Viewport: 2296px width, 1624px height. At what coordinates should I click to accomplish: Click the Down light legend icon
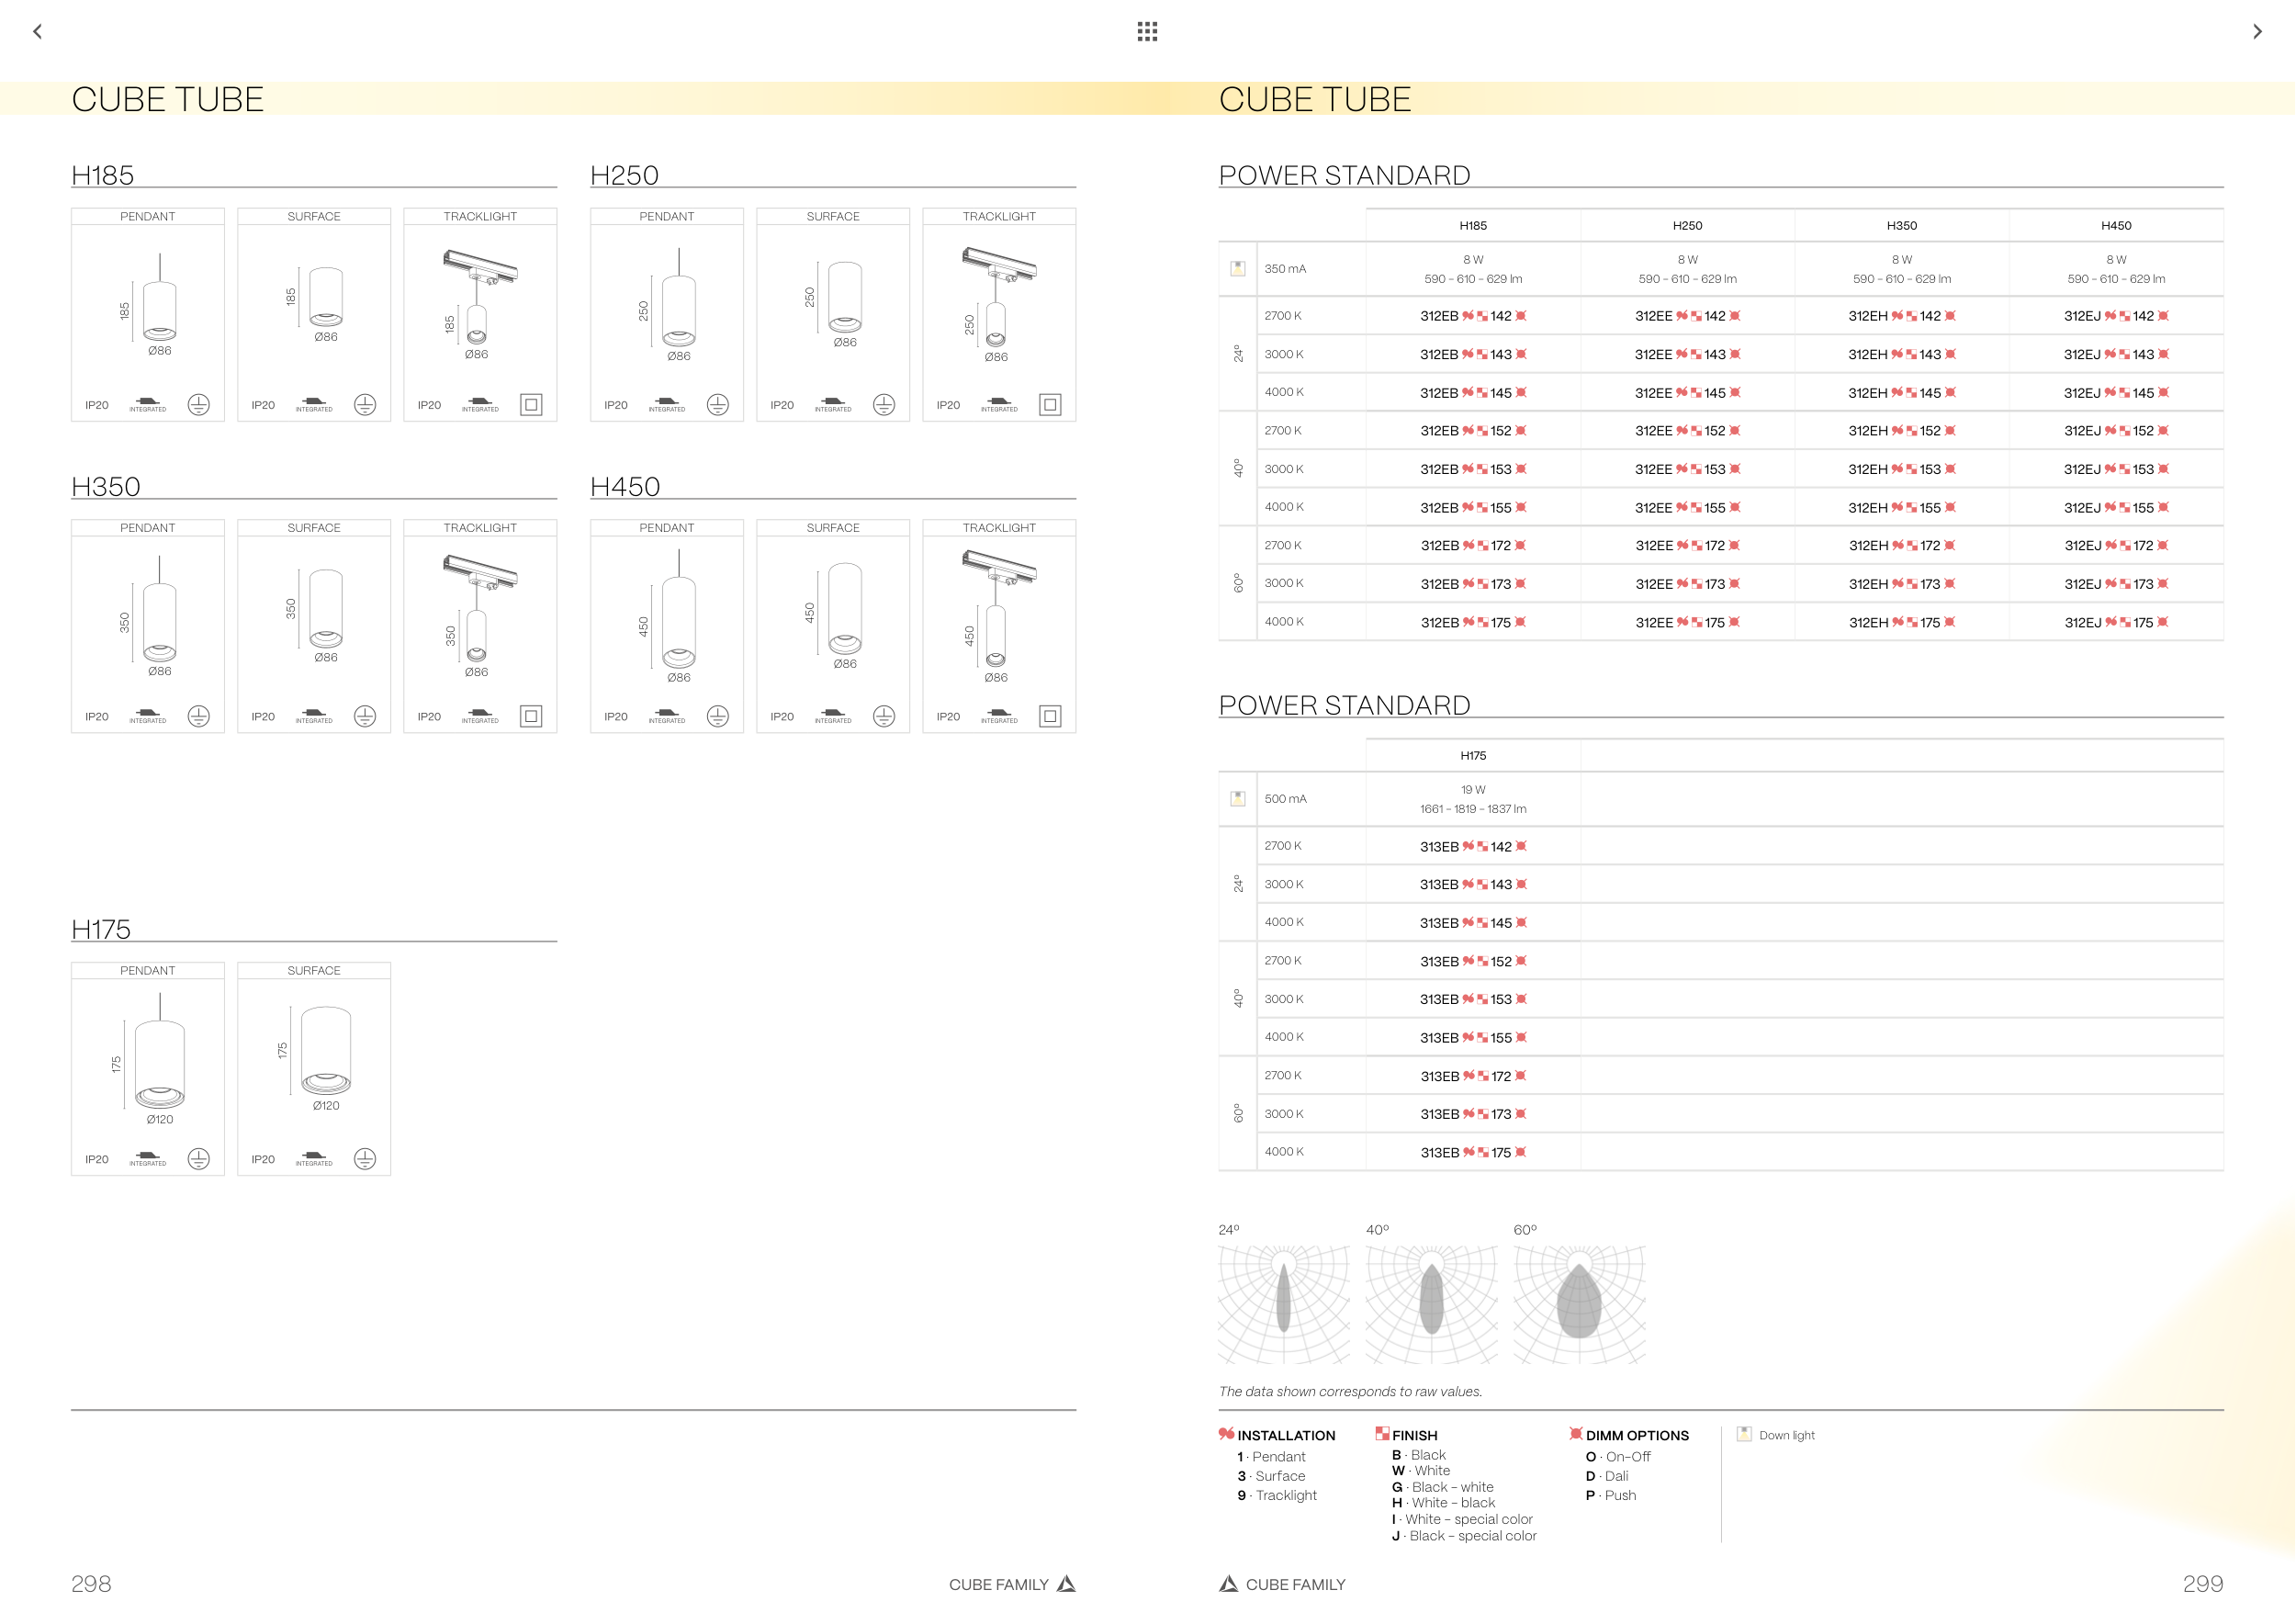[1744, 1434]
